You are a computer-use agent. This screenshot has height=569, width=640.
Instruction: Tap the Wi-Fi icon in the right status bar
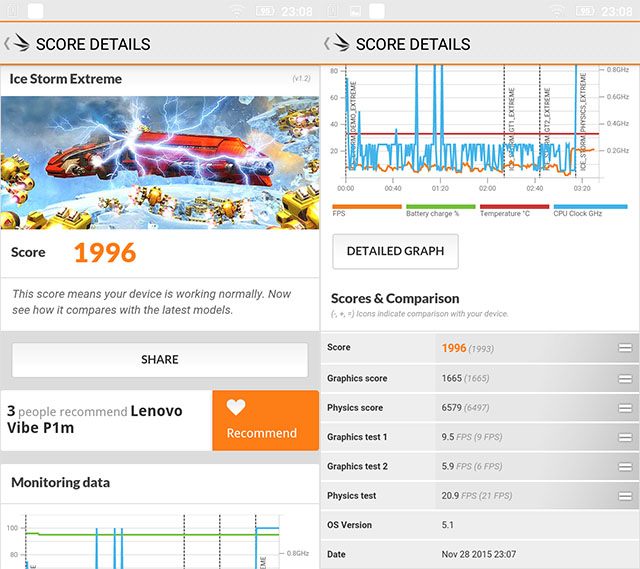pyautogui.click(x=556, y=12)
